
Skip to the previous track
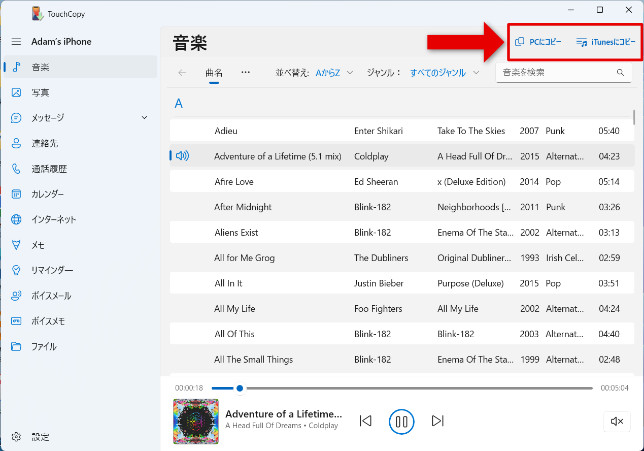[x=365, y=421]
